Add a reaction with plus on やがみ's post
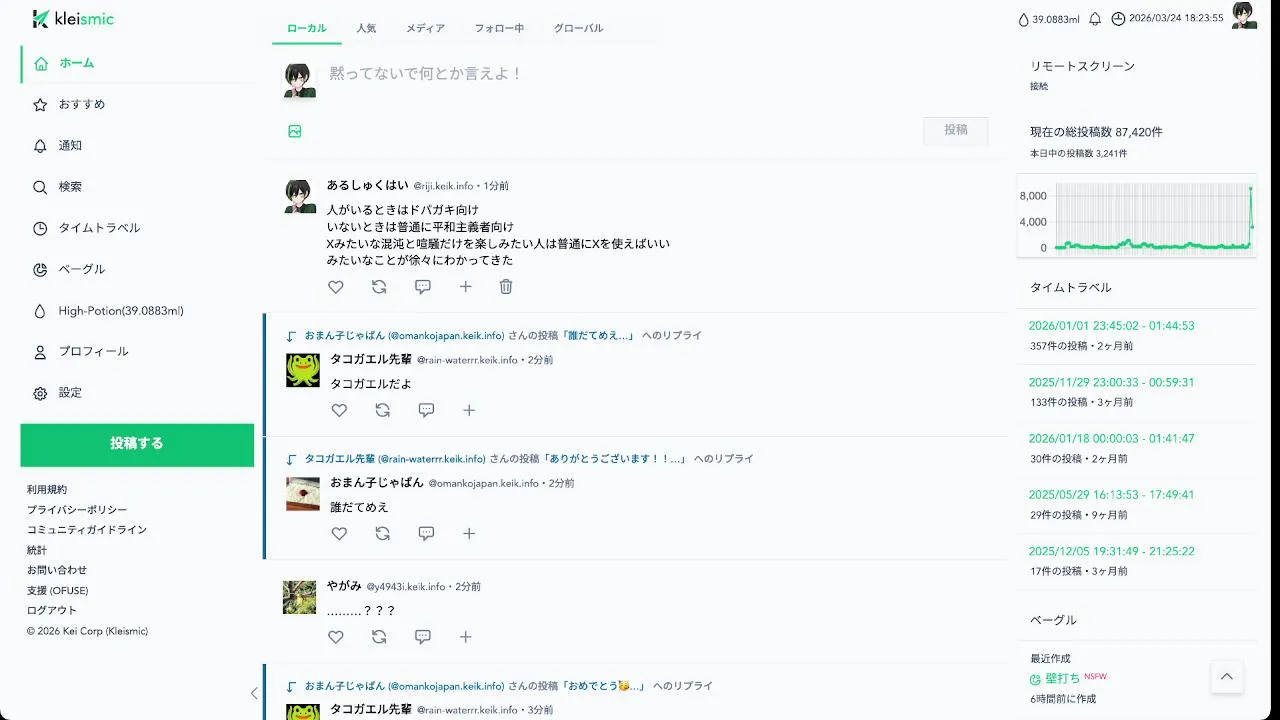 [466, 637]
